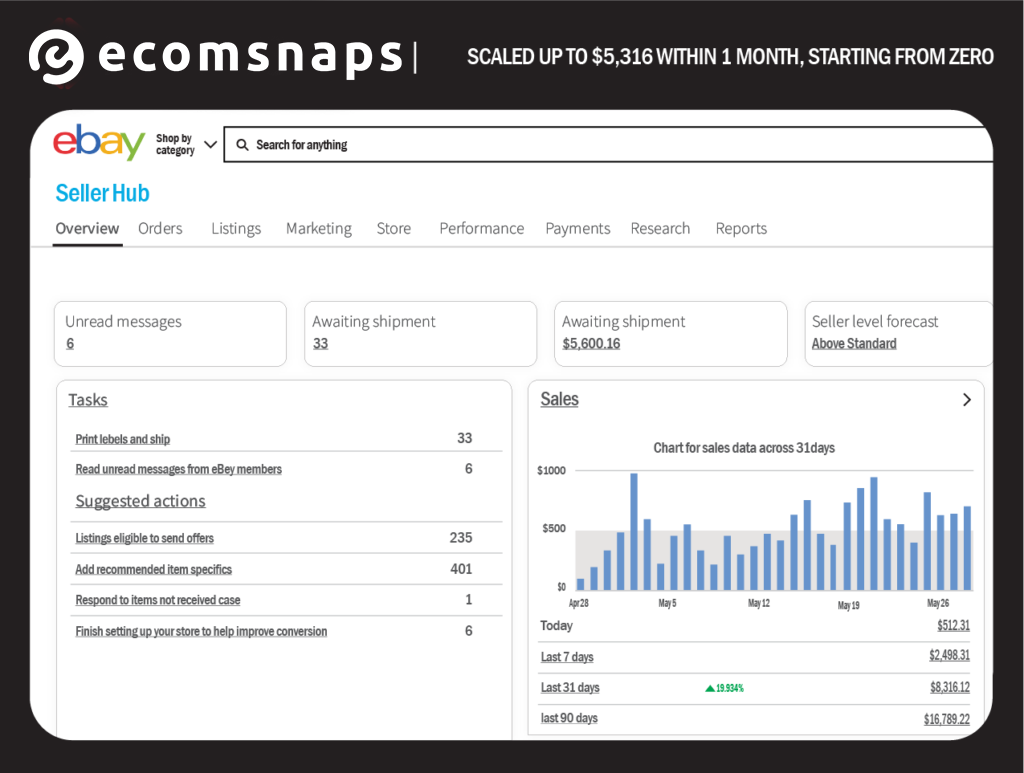Open the Payments tab
Image resolution: width=1024 pixels, height=773 pixels.
(x=578, y=229)
